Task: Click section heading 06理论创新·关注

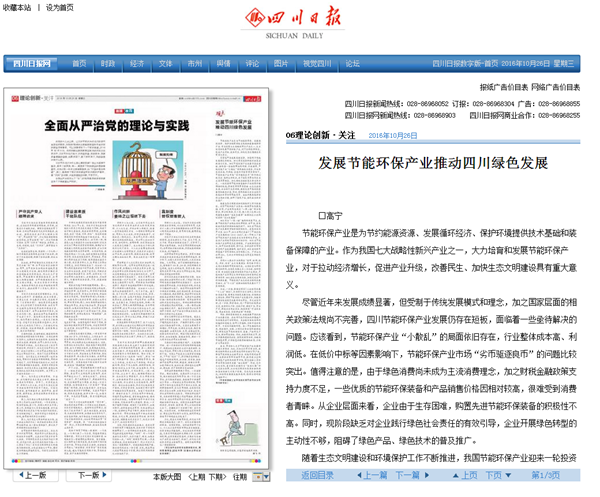Action: click(320, 135)
